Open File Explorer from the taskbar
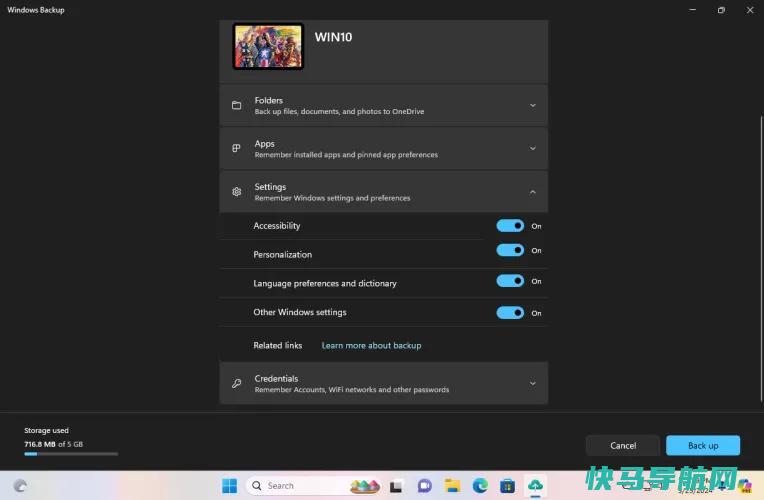The width and height of the screenshot is (764, 500). pos(452,486)
